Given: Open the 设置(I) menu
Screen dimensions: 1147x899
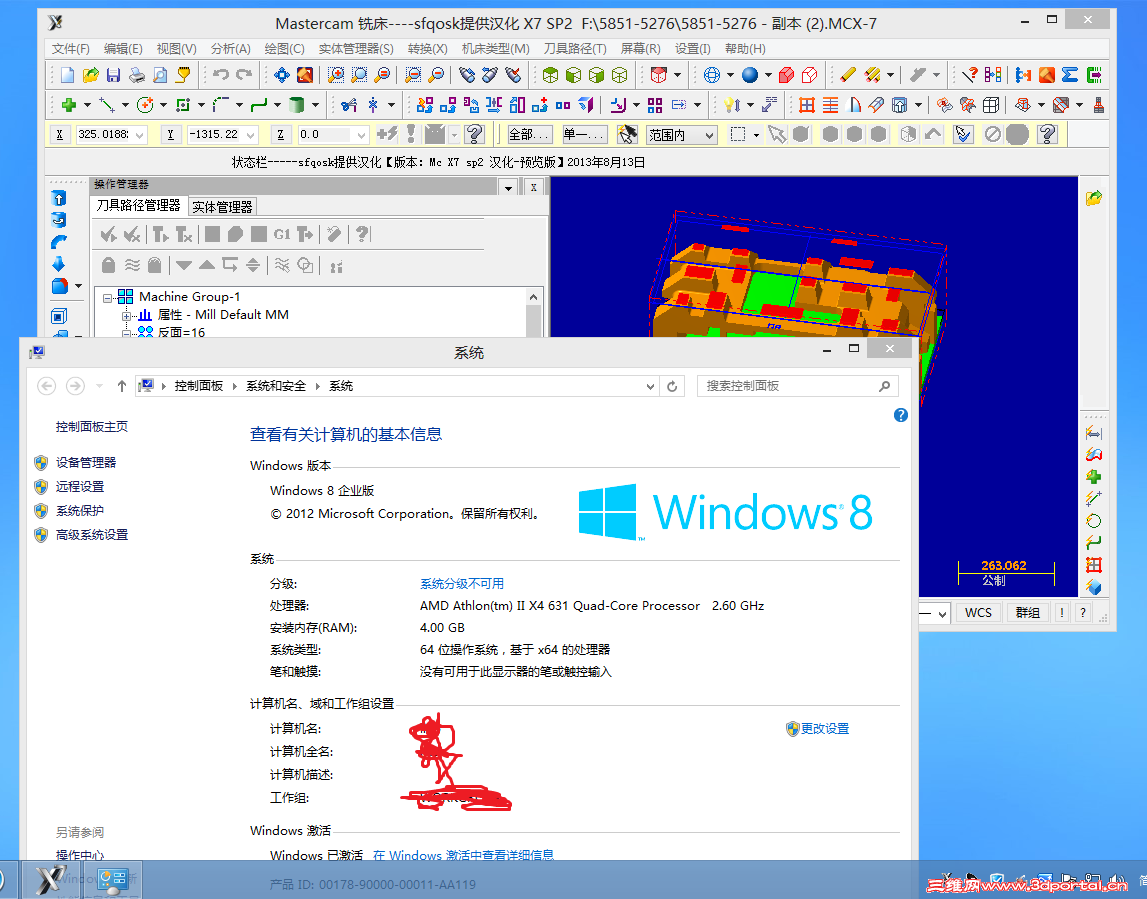Looking at the screenshot, I should click(692, 48).
